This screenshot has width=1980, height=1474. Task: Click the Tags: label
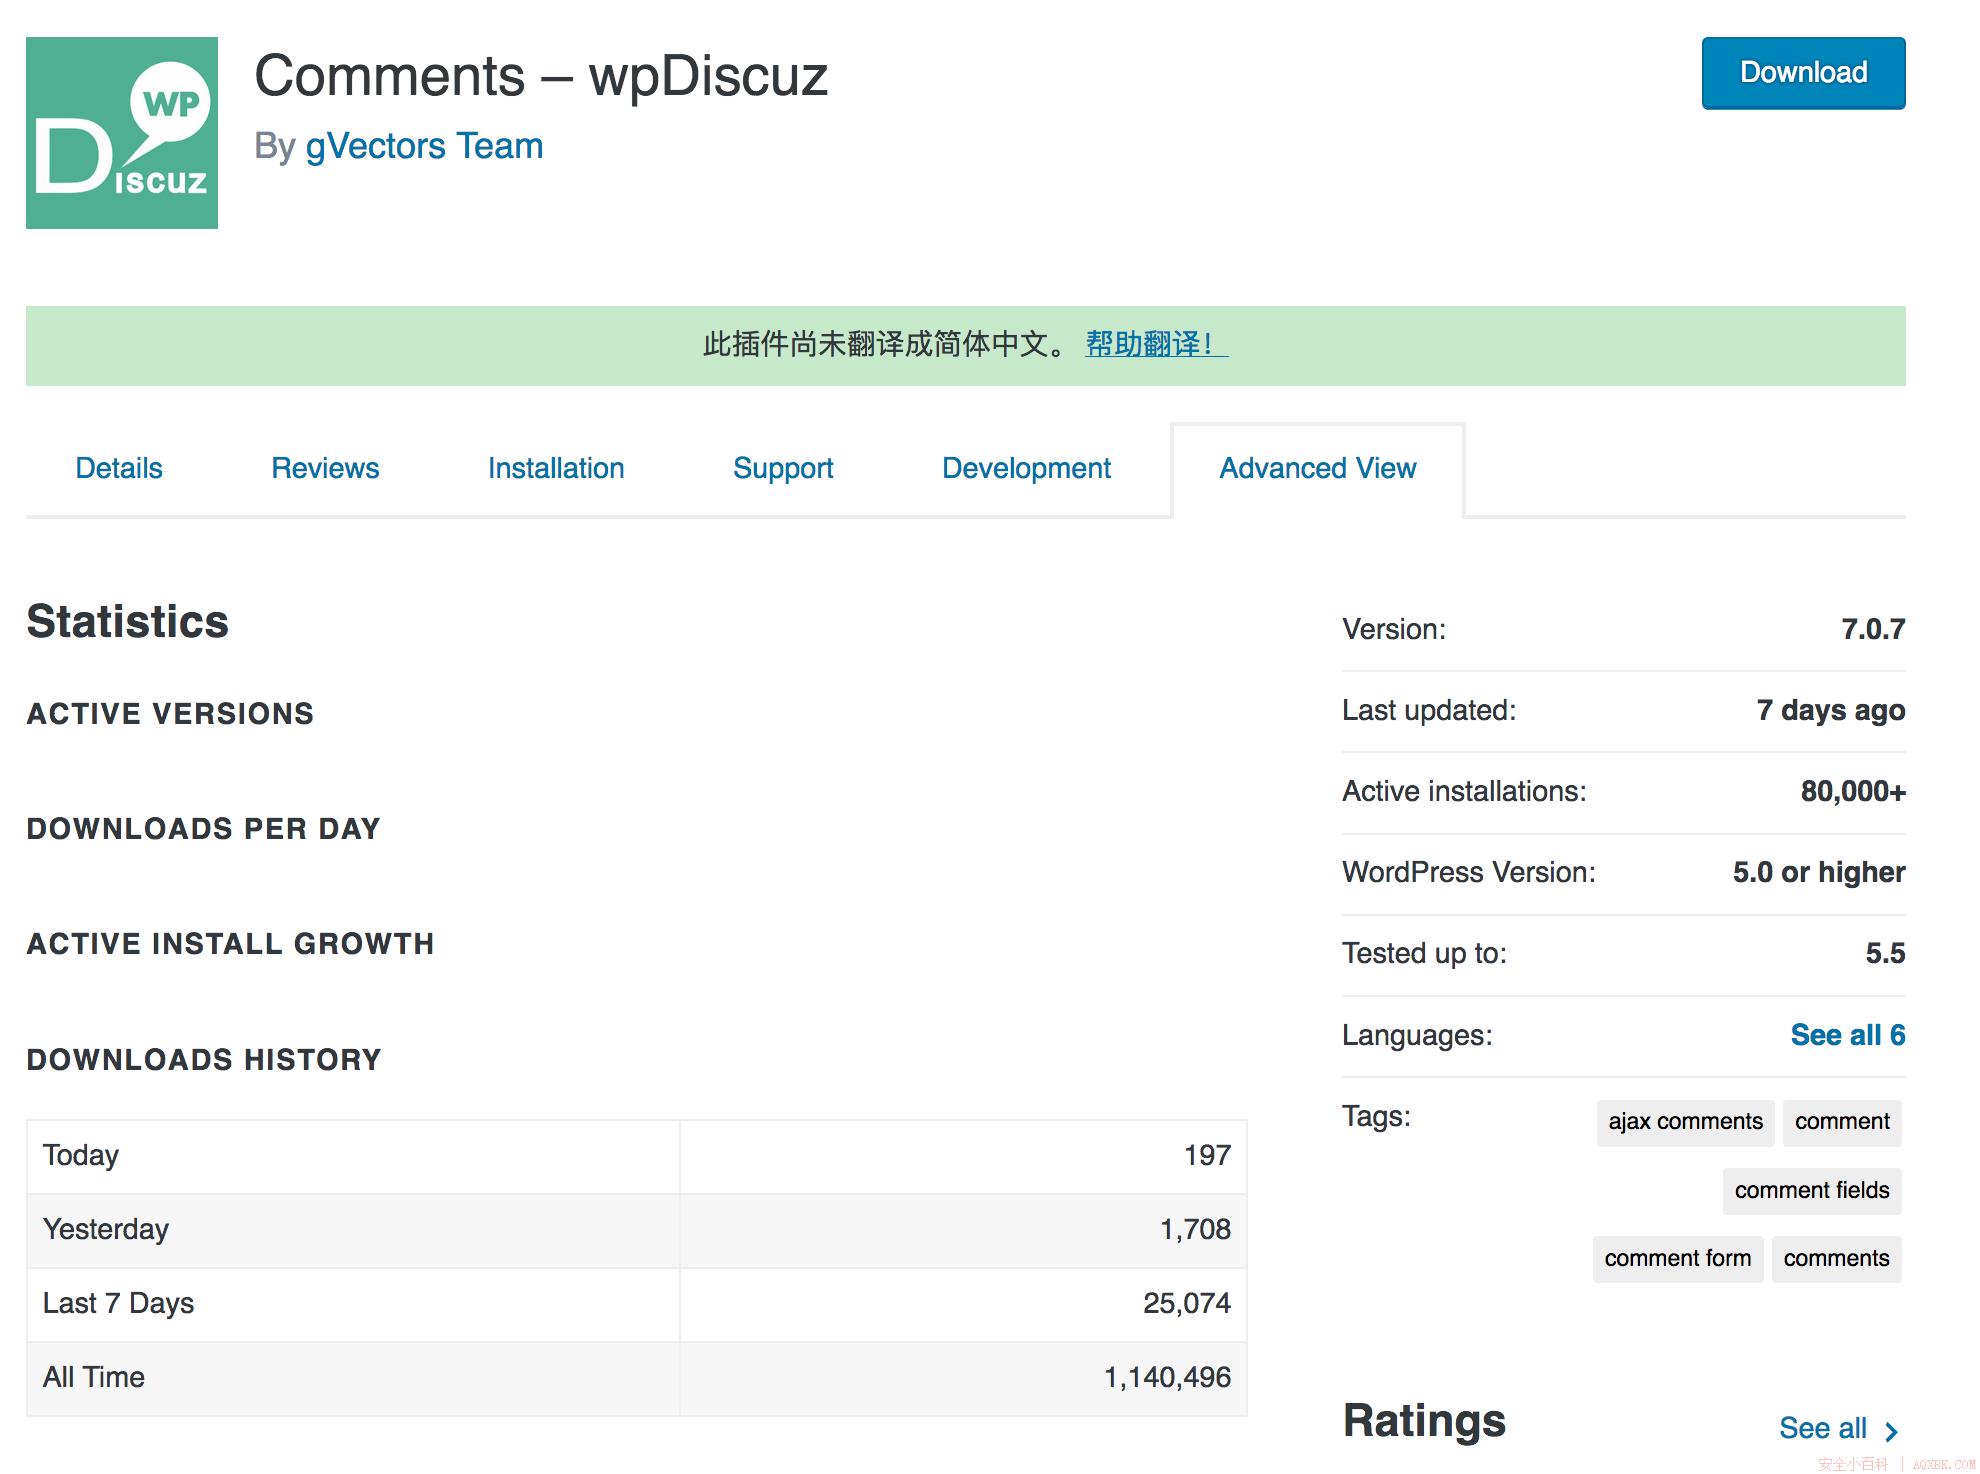pos(1376,1117)
